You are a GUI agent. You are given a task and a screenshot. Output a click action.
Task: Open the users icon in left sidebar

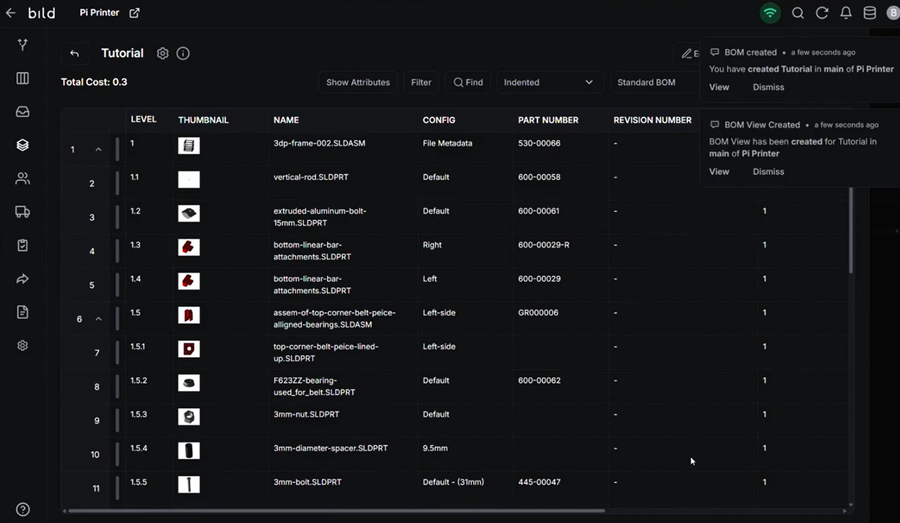coord(22,179)
